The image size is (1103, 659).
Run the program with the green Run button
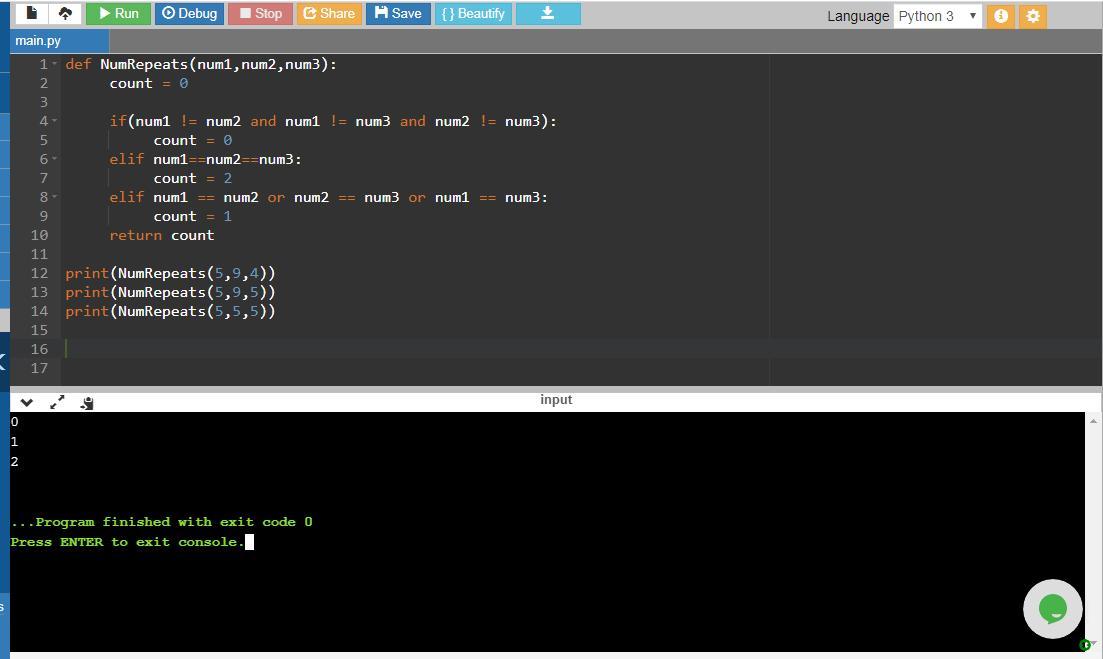click(x=118, y=13)
